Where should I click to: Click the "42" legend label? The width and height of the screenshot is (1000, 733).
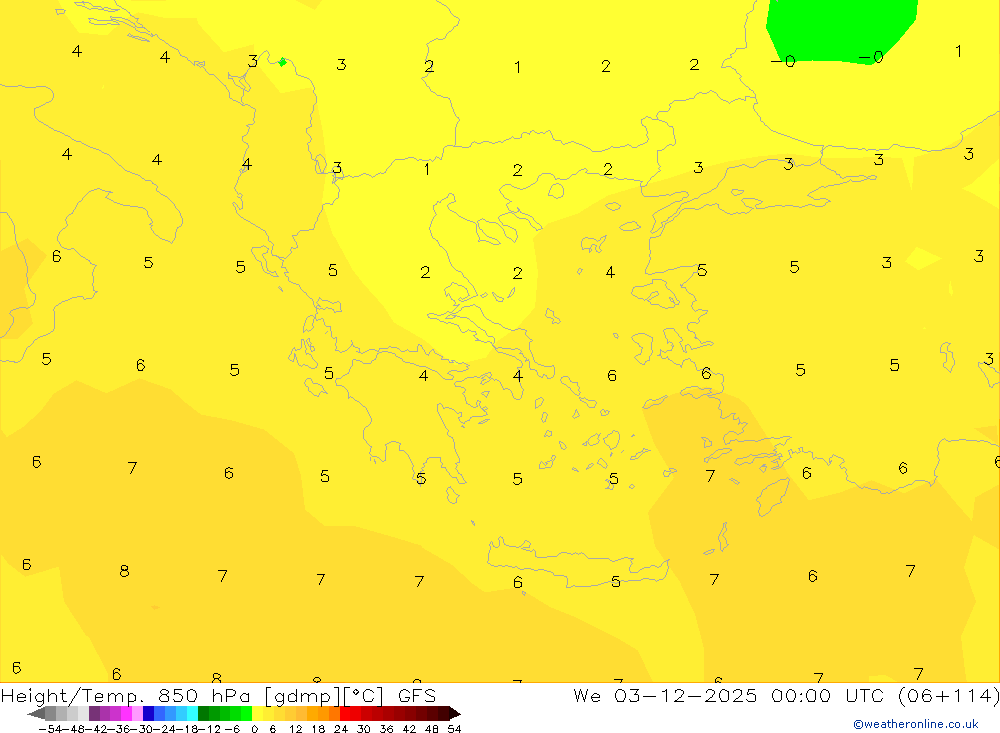click(x=409, y=729)
